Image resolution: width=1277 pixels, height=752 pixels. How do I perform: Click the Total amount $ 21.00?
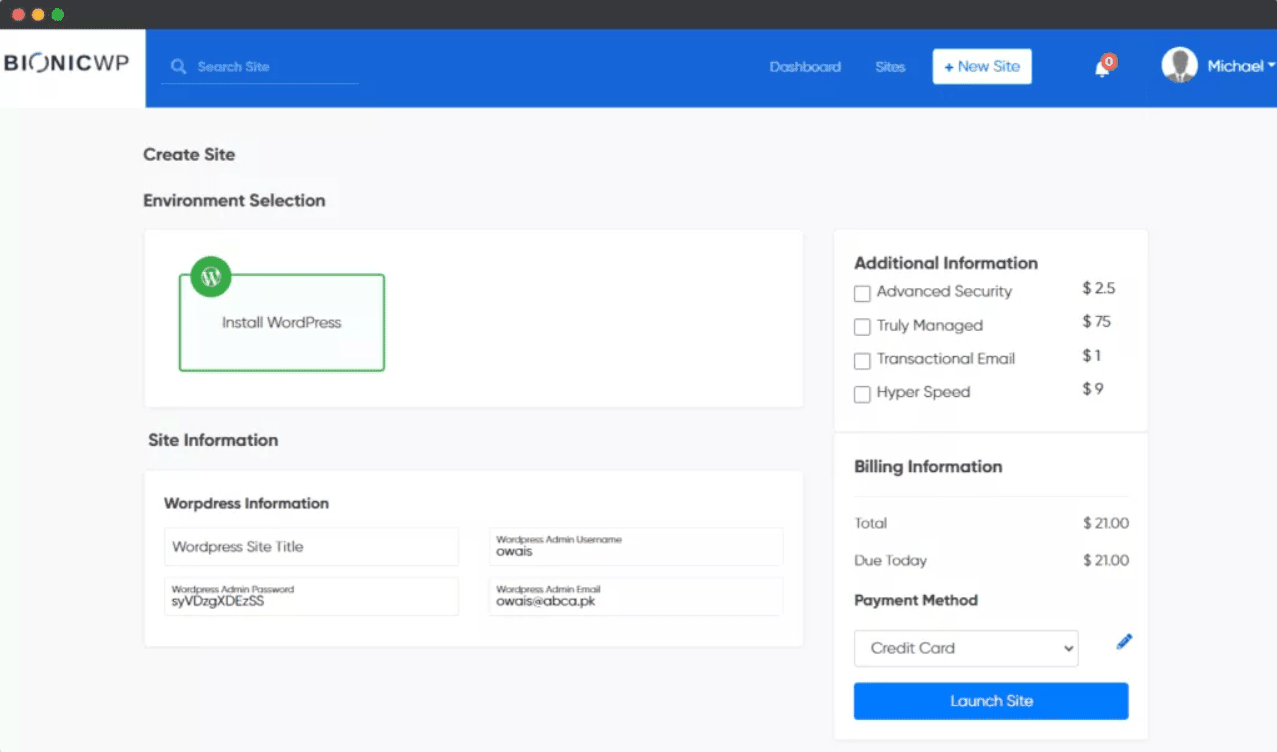click(x=1105, y=523)
